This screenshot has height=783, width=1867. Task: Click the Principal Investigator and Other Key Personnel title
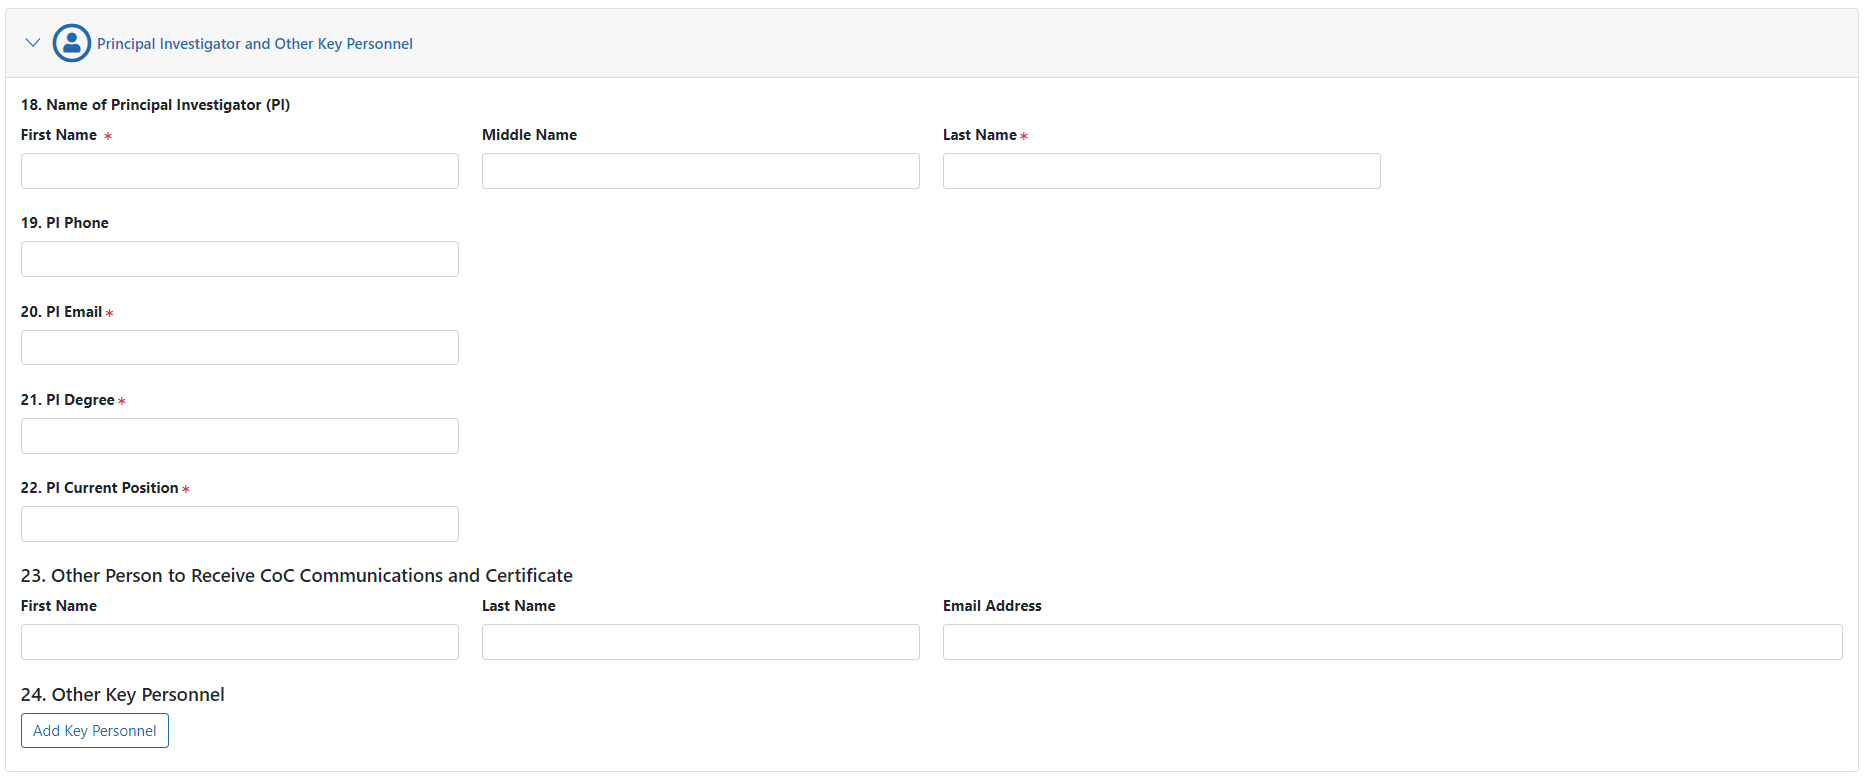(254, 44)
